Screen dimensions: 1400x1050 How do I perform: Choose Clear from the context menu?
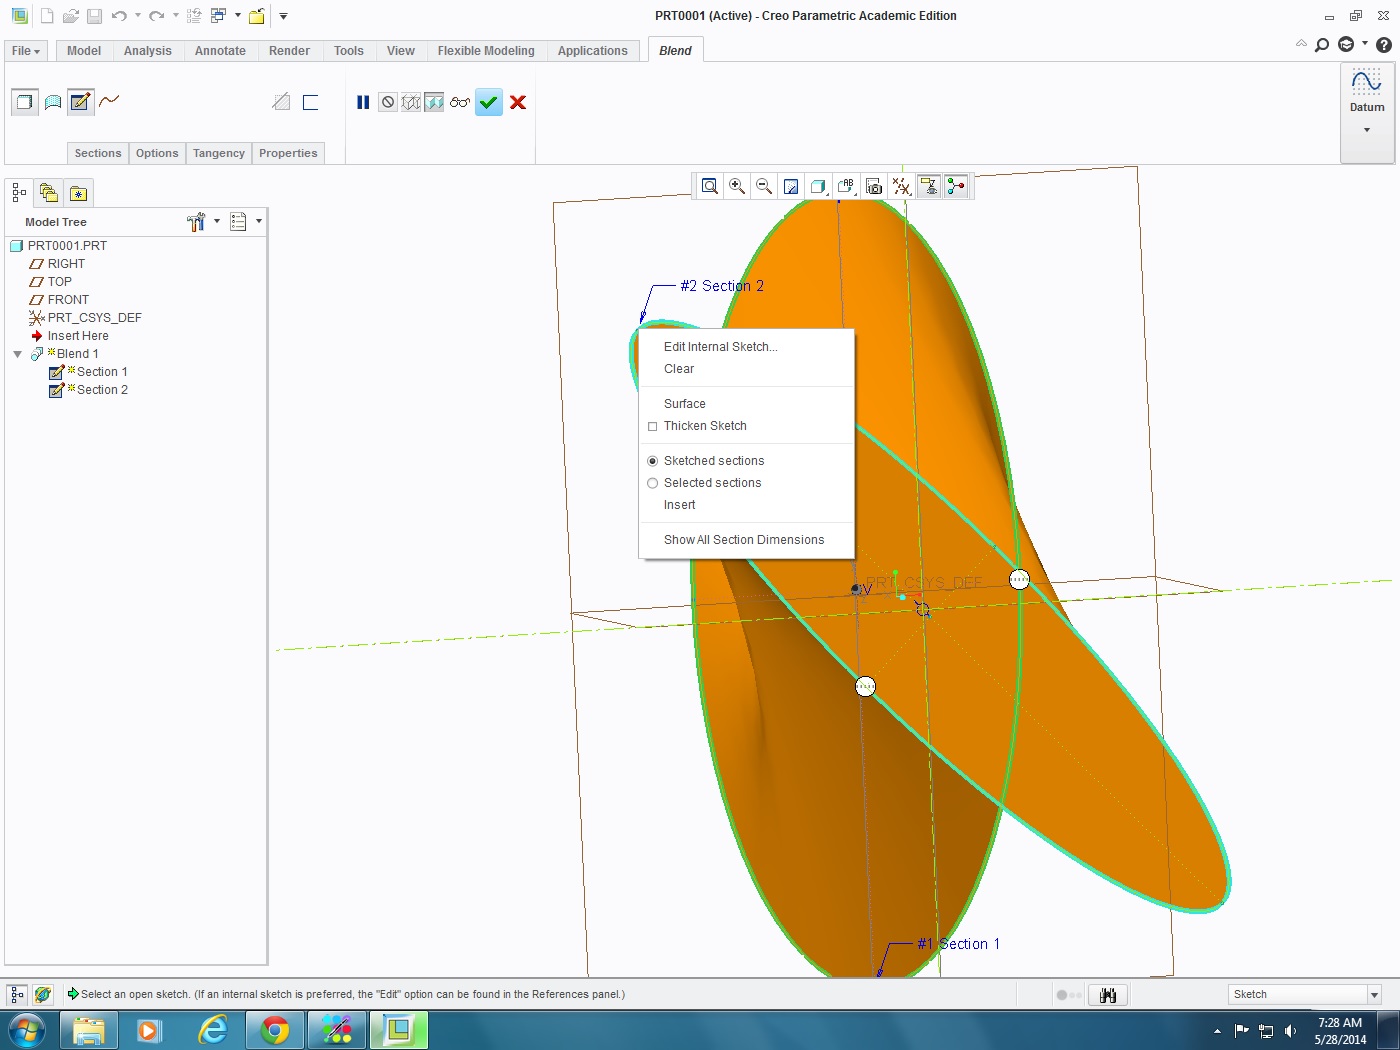(679, 369)
